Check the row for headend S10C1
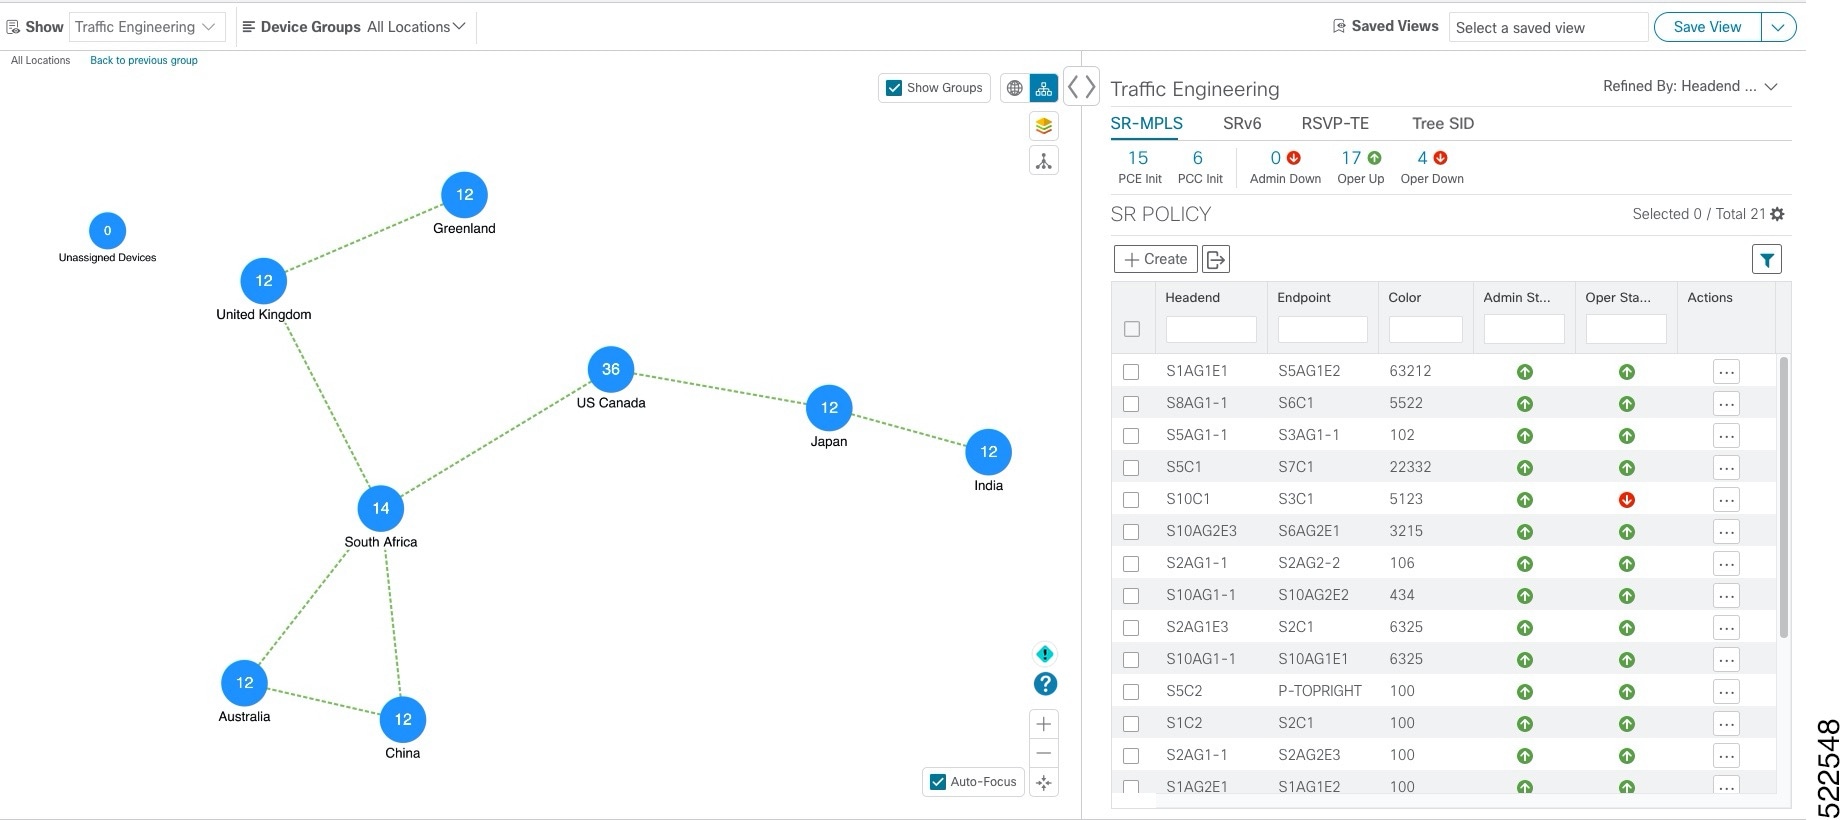 [1131, 499]
